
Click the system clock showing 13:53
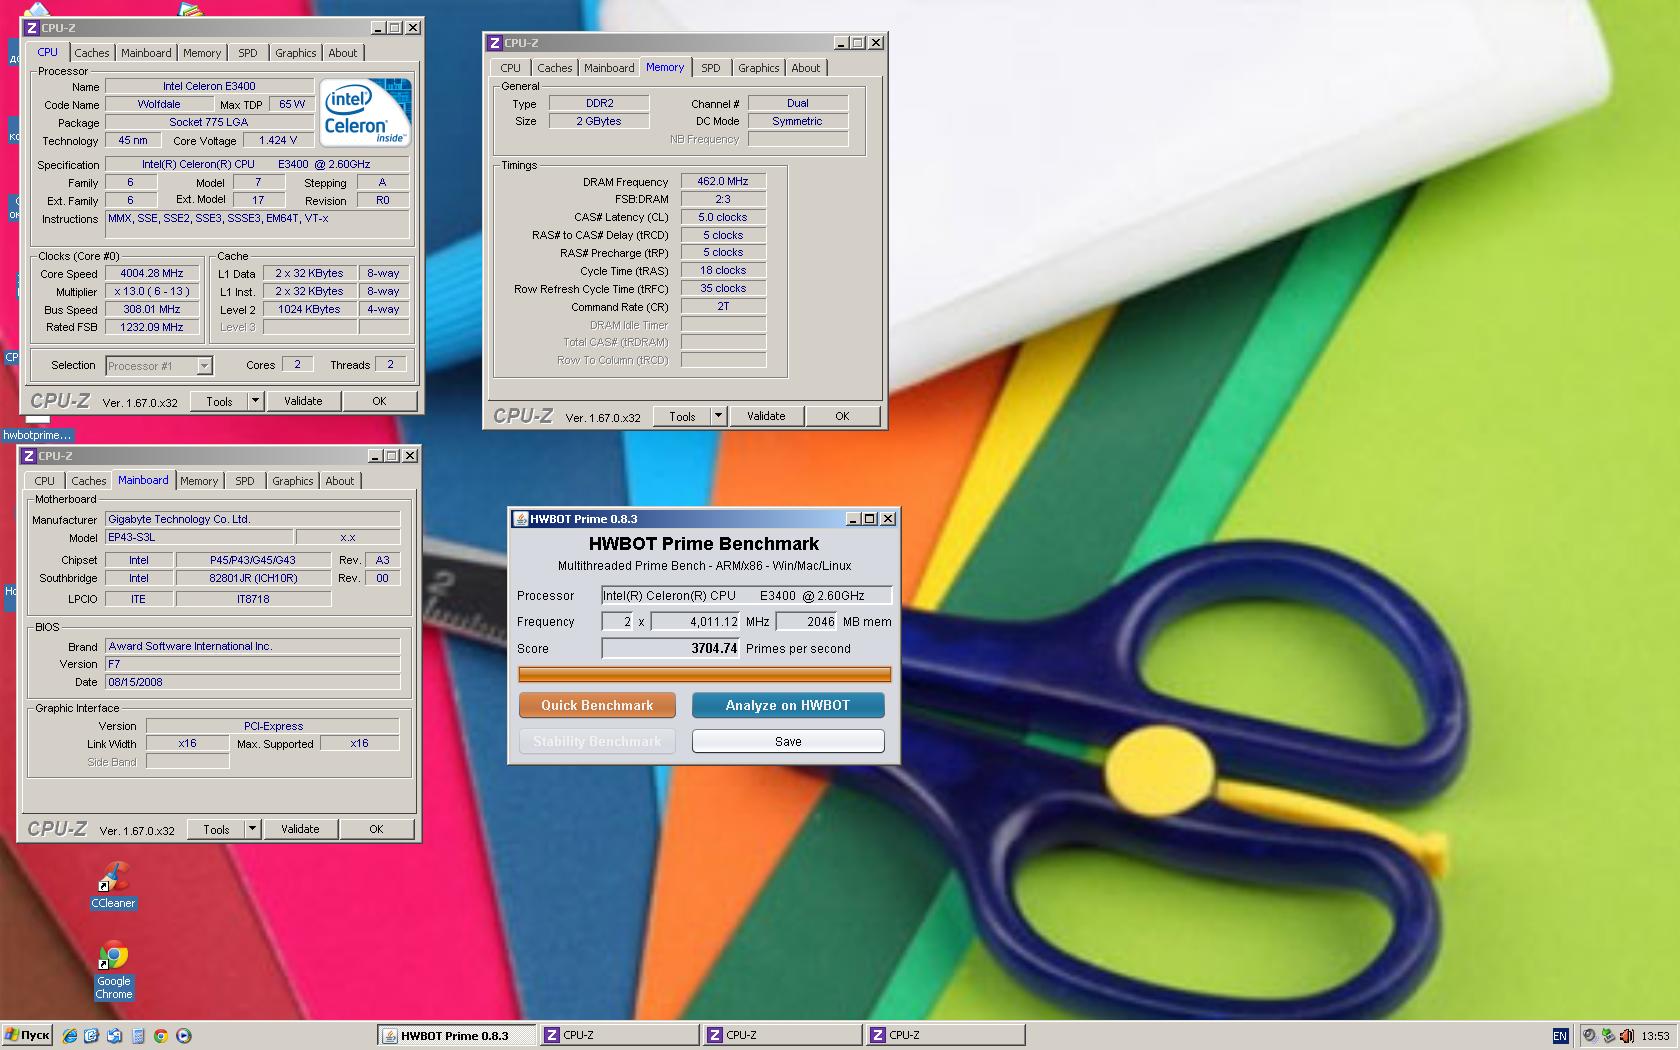[x=1655, y=1036]
